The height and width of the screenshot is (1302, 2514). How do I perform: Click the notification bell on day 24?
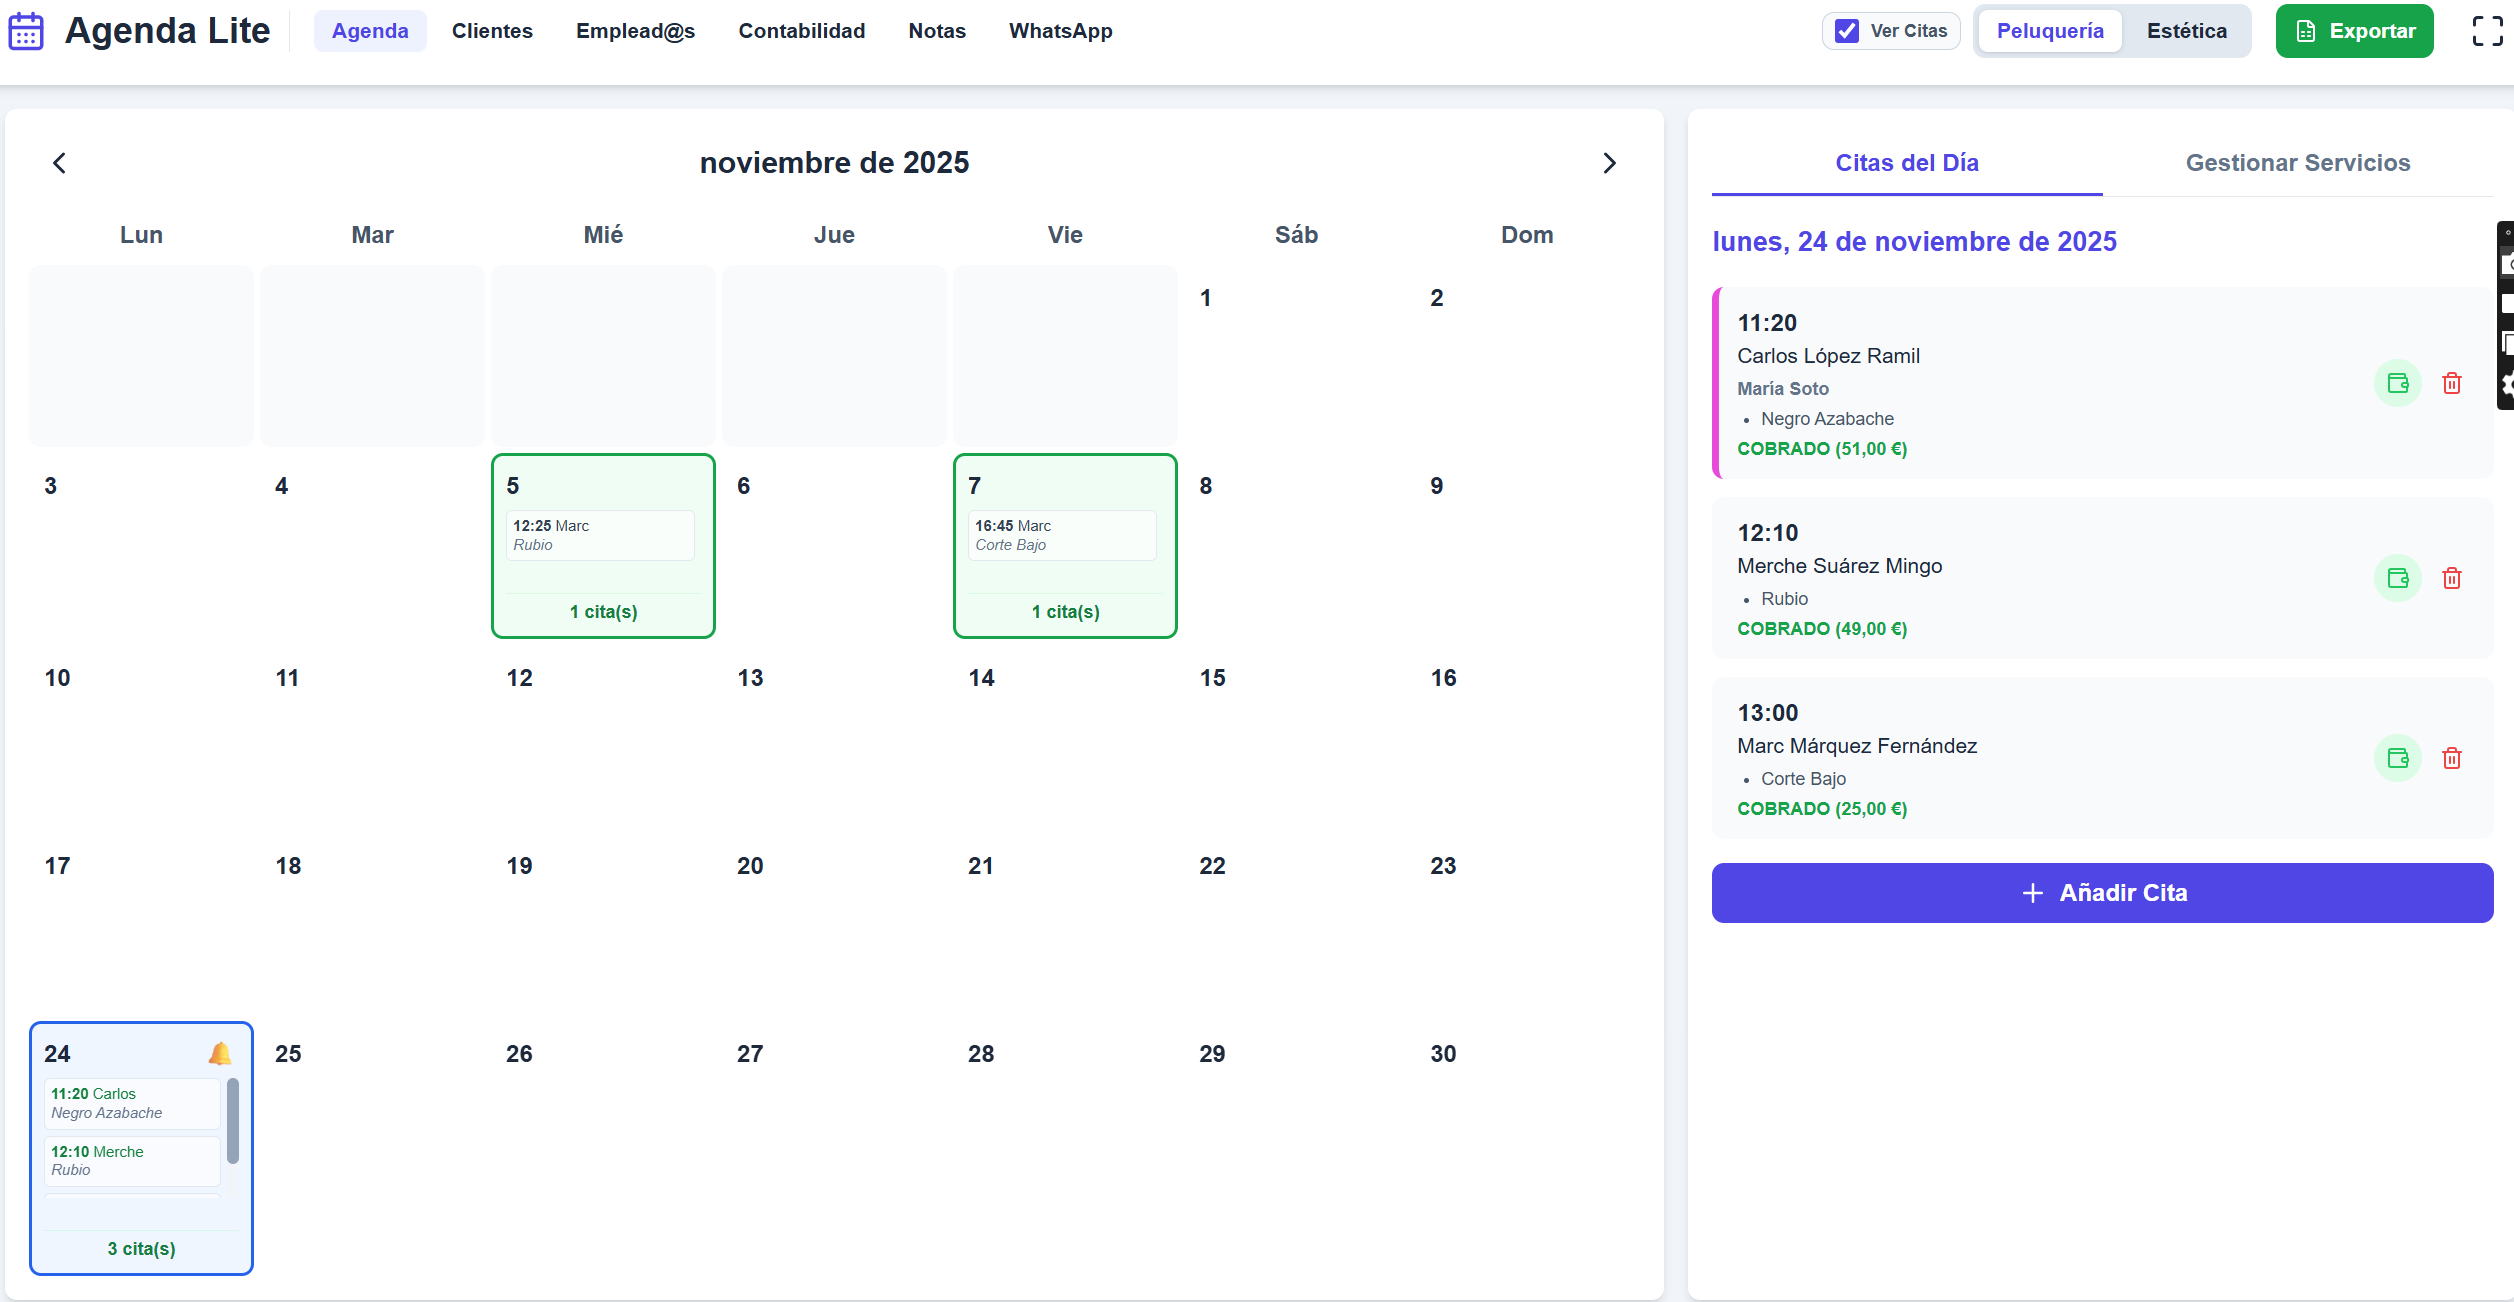[x=220, y=1053]
